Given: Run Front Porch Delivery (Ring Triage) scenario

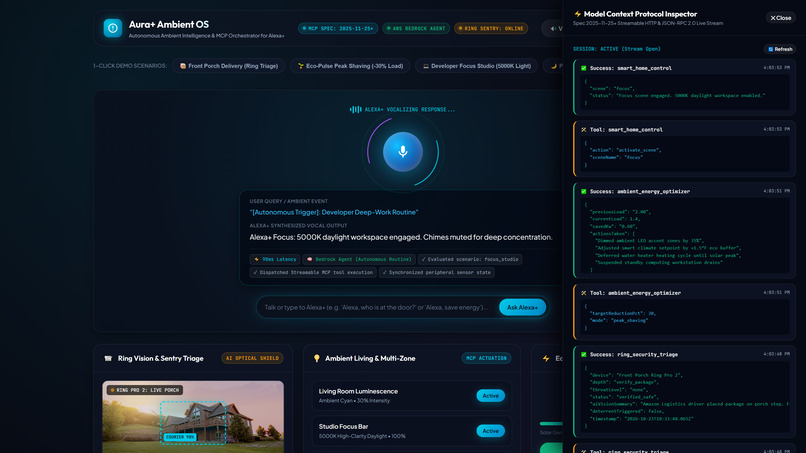Looking at the screenshot, I should click(x=228, y=66).
